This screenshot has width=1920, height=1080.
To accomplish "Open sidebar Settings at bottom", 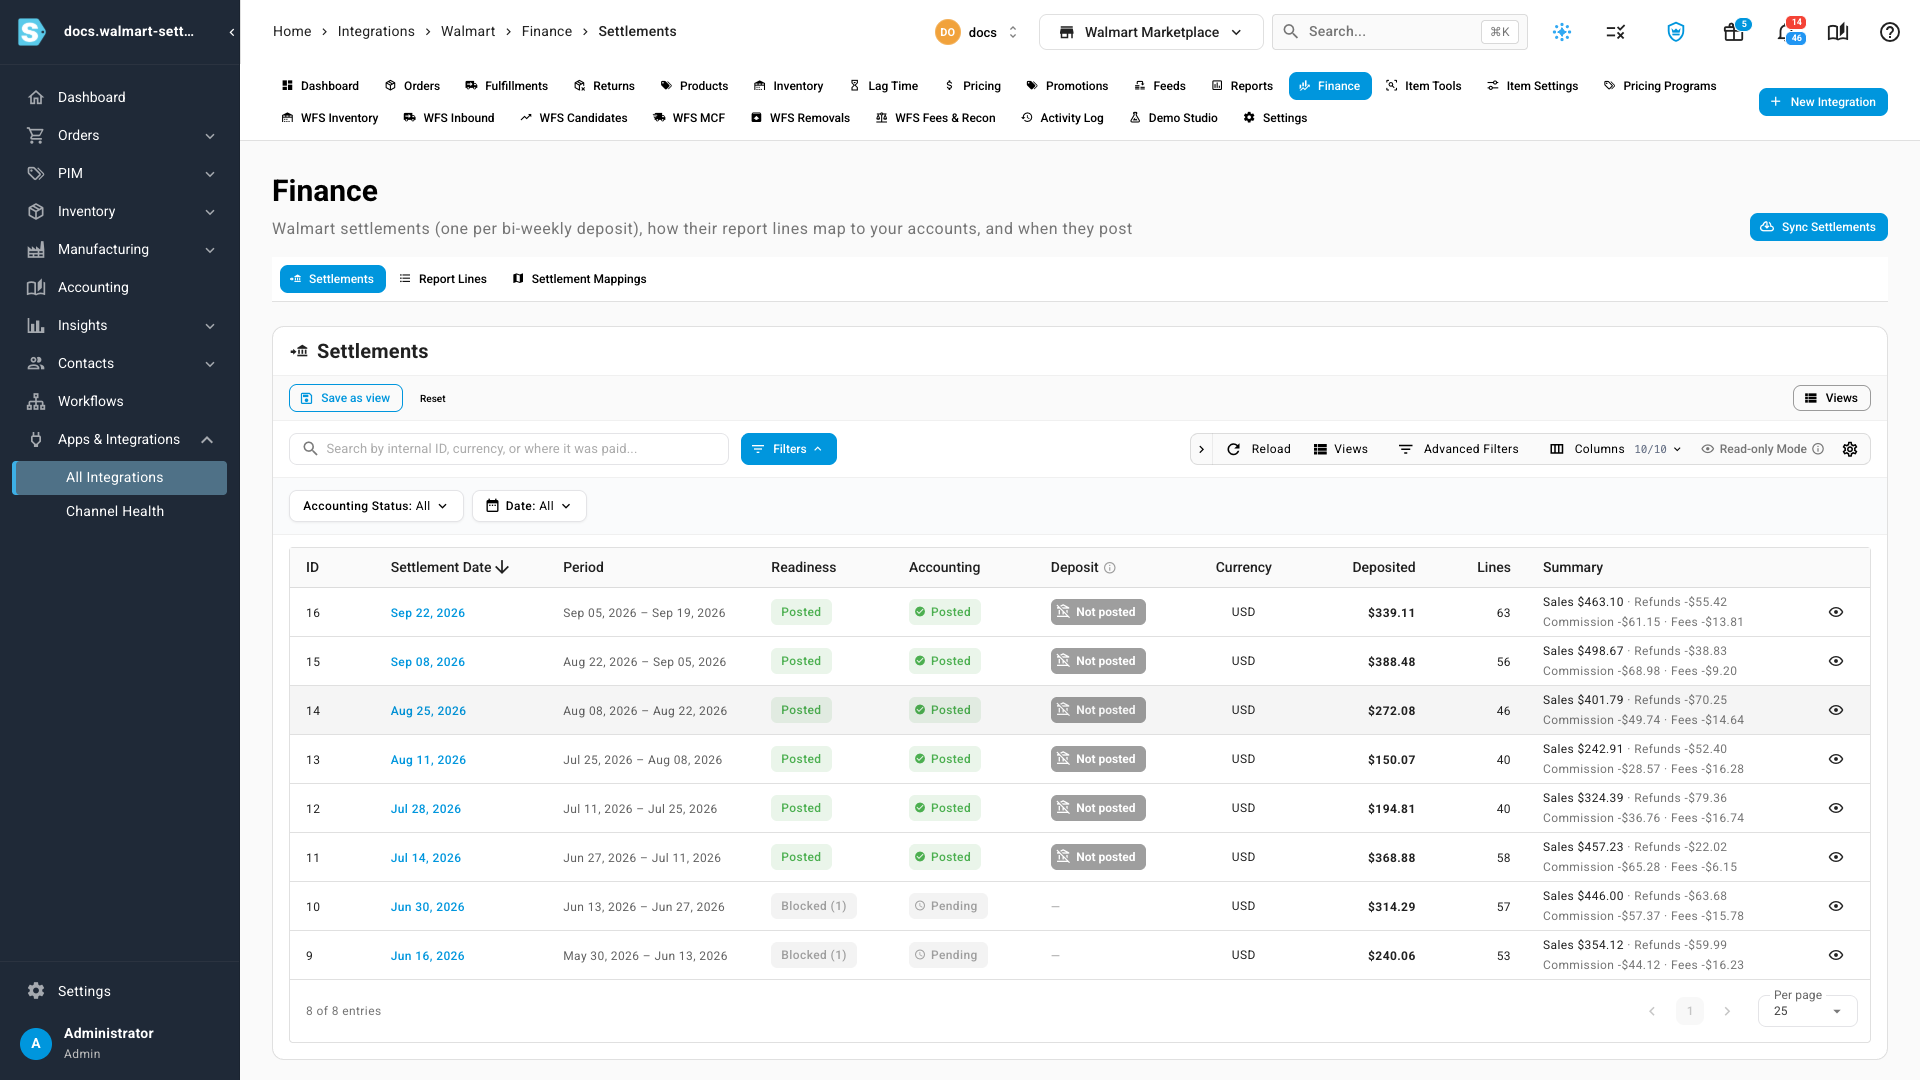I will click(120, 991).
